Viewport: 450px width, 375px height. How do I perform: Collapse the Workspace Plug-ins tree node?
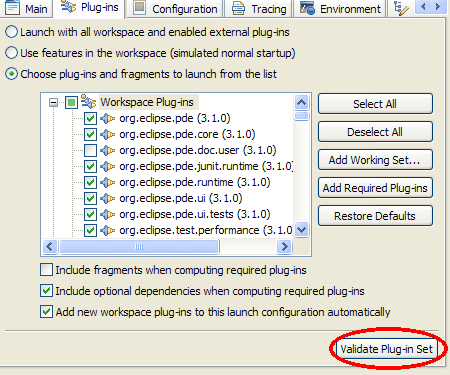tap(53, 102)
